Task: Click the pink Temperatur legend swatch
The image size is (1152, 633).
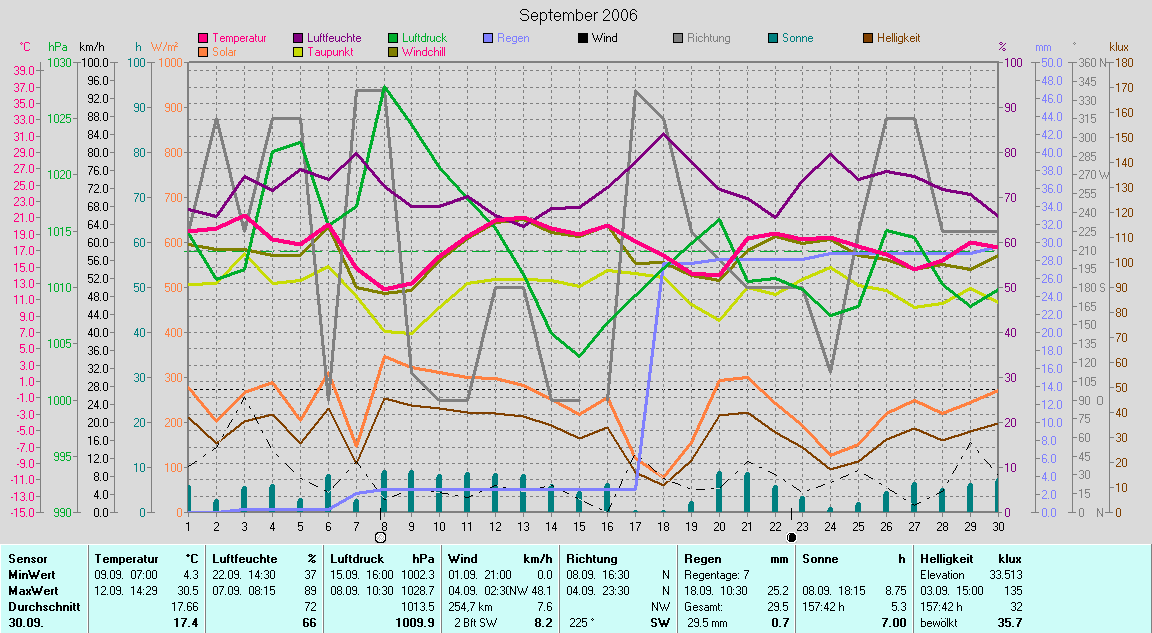Action: click(x=204, y=38)
